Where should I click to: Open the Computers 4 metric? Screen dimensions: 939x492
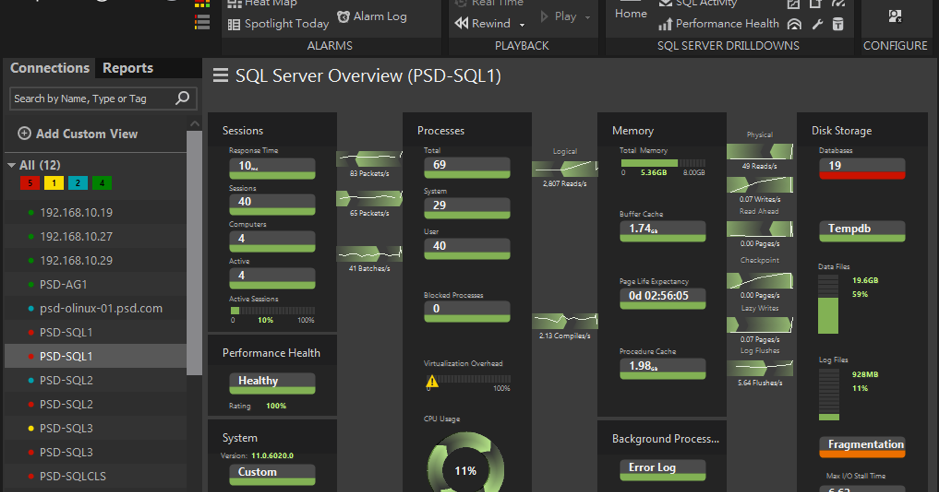(x=272, y=241)
